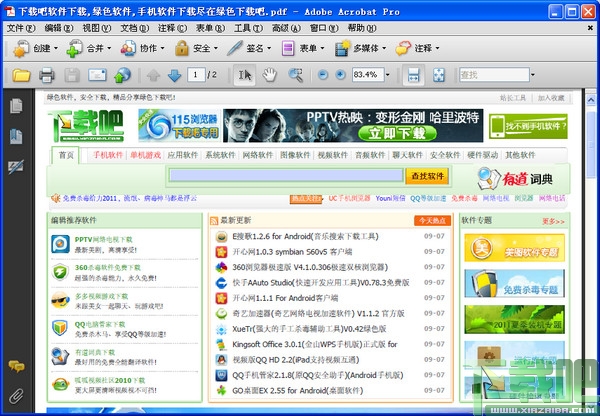The height and width of the screenshot is (416, 600).
Task: Click the Open file folder icon
Action: [x=21, y=75]
